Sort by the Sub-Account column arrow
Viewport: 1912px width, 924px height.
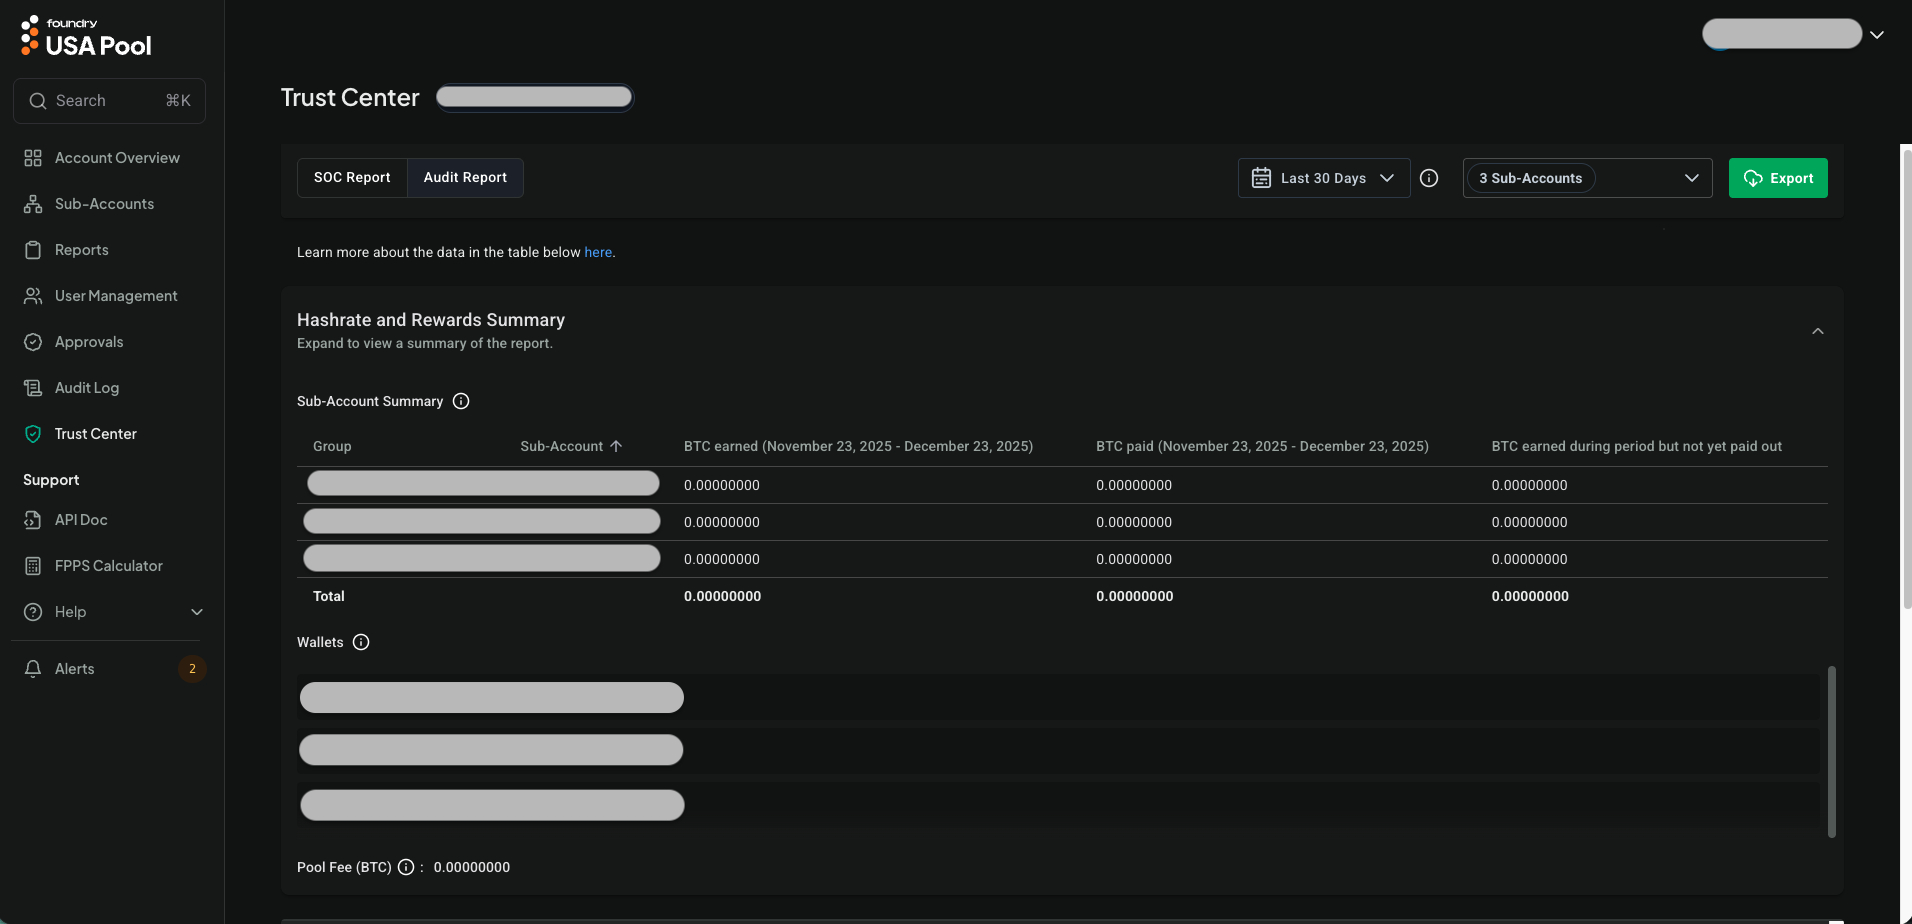coord(616,446)
